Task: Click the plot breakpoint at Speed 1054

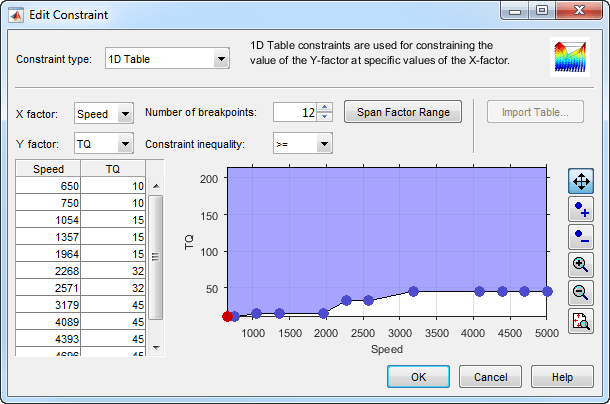Action: (257, 313)
